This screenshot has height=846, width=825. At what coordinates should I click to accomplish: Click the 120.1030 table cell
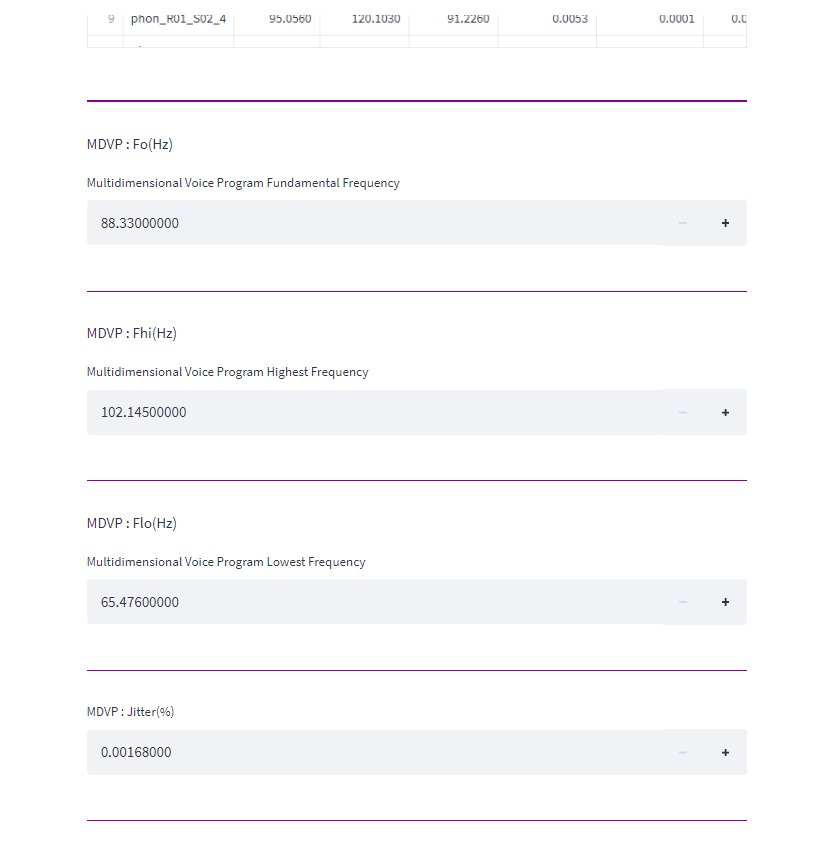pos(376,17)
